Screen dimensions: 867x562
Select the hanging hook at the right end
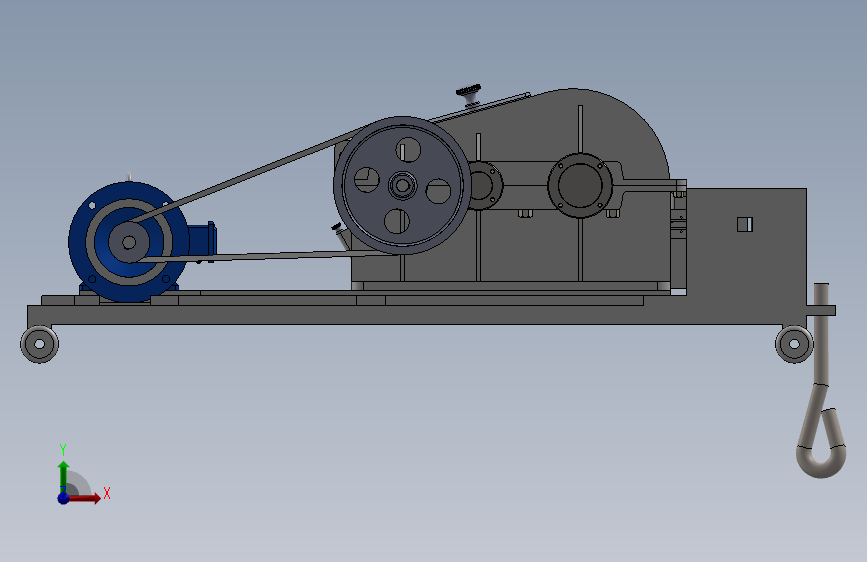click(821, 381)
